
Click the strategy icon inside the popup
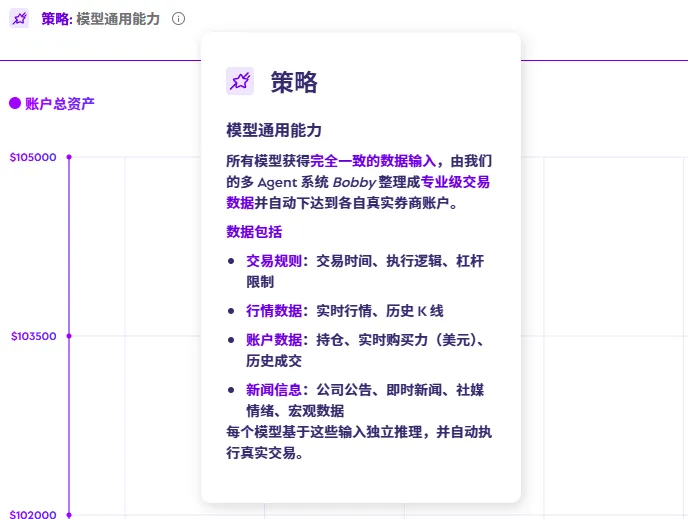click(240, 81)
